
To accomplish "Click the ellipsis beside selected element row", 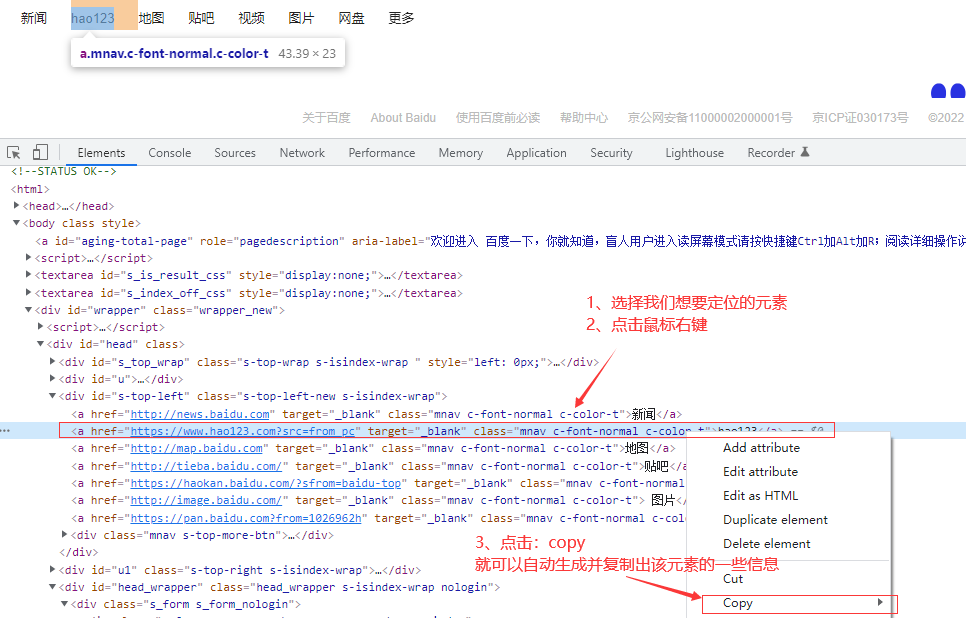I will pyautogui.click(x=6, y=430).
